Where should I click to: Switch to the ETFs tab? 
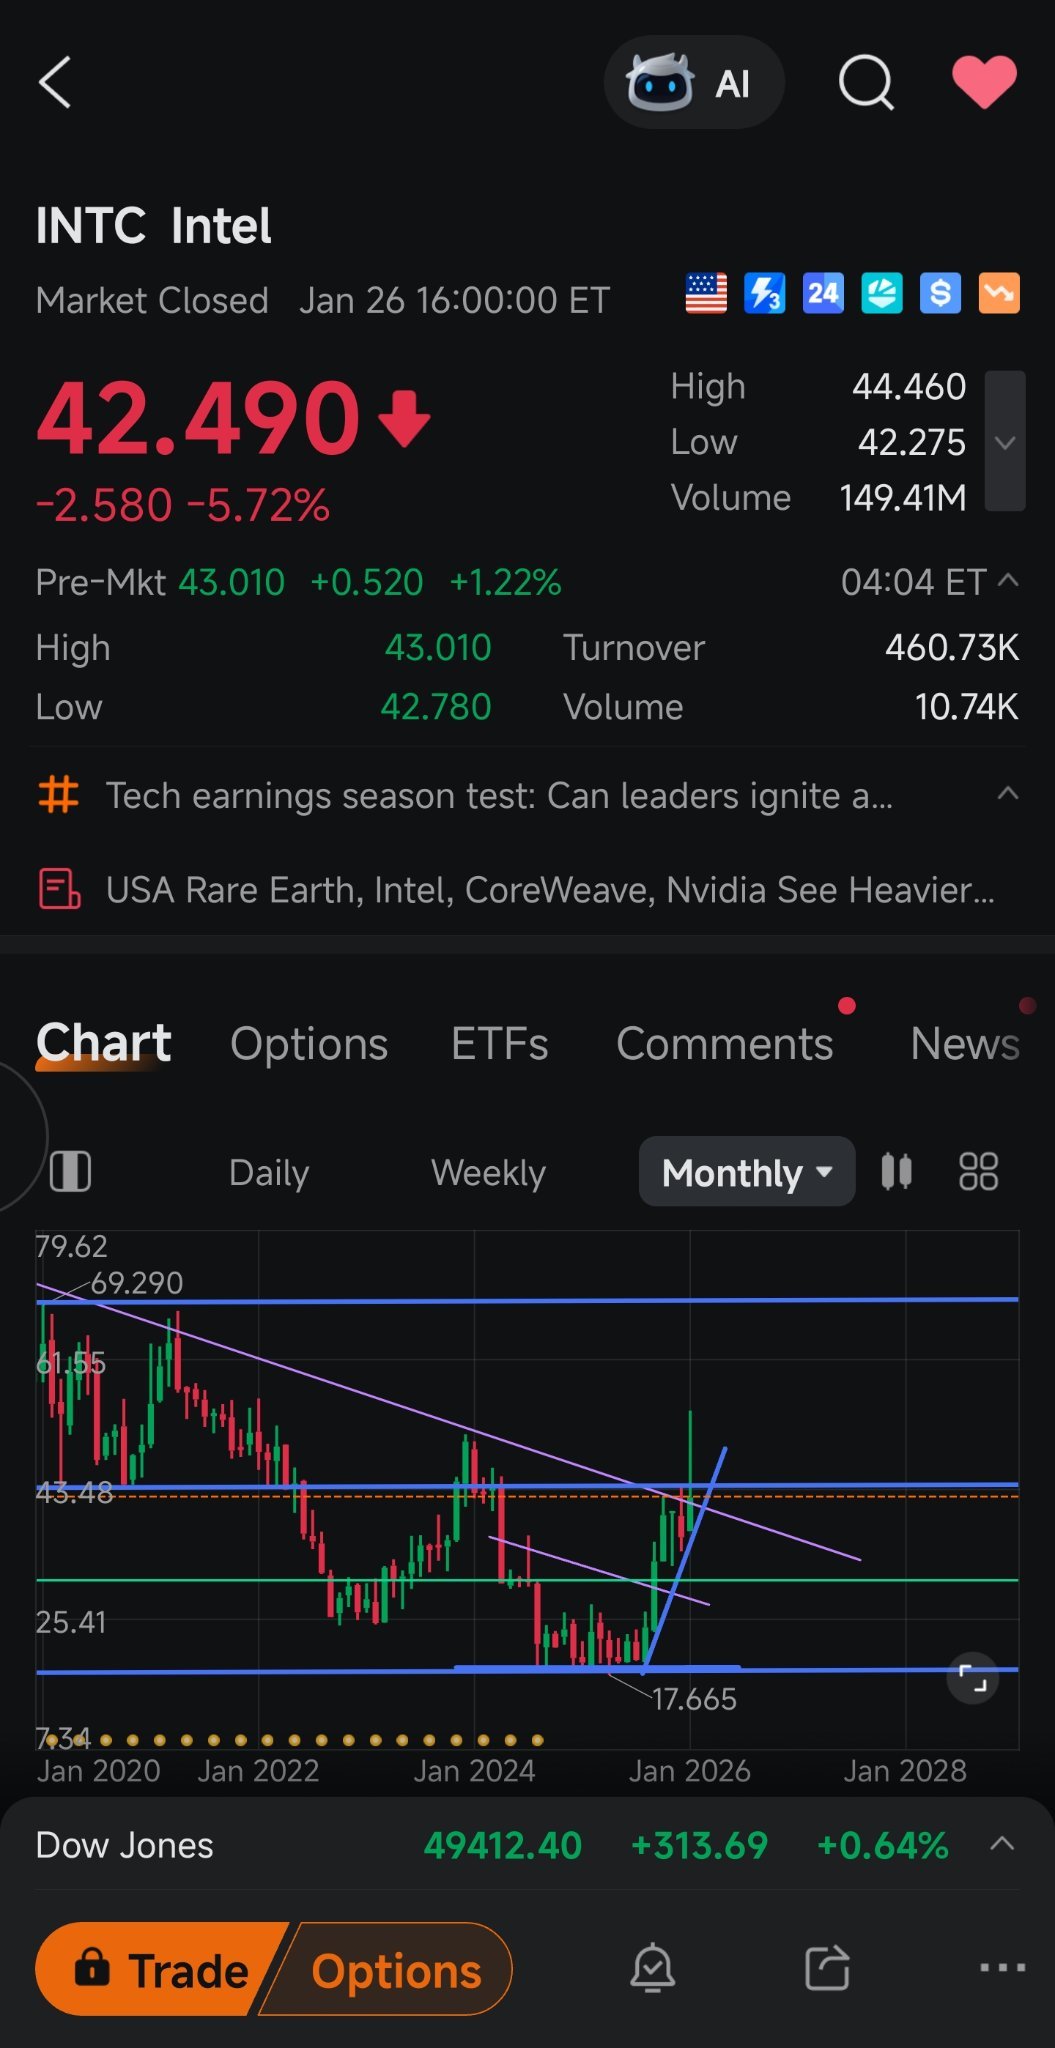point(500,1044)
